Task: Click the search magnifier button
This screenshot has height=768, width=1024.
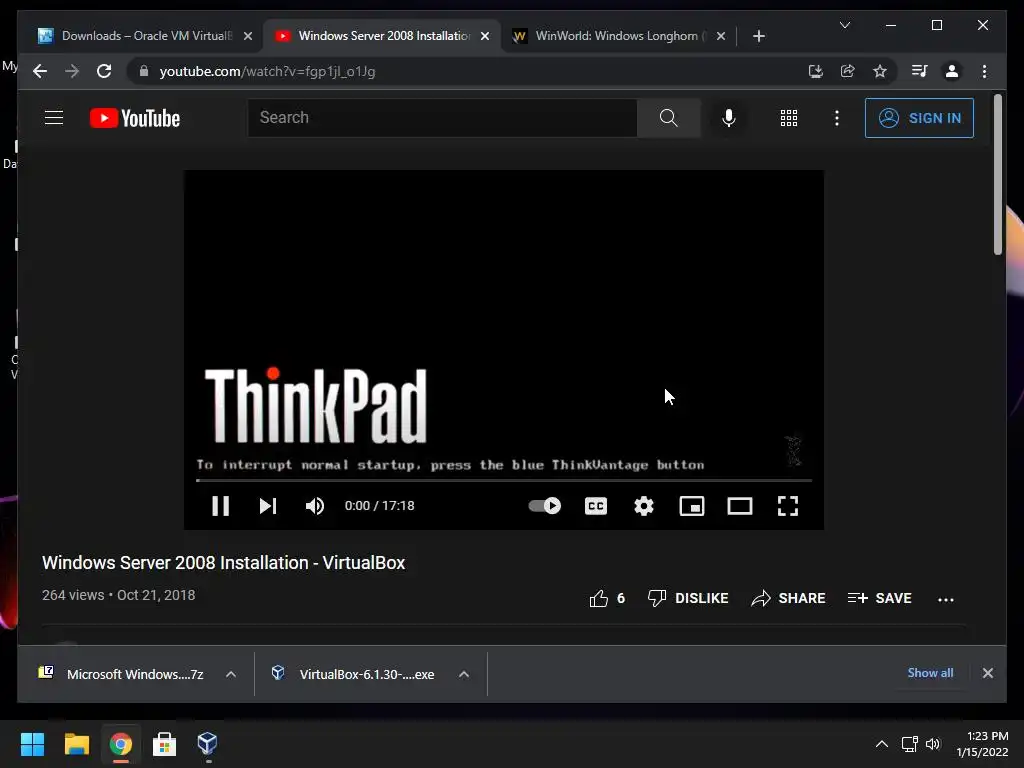Action: [x=668, y=118]
